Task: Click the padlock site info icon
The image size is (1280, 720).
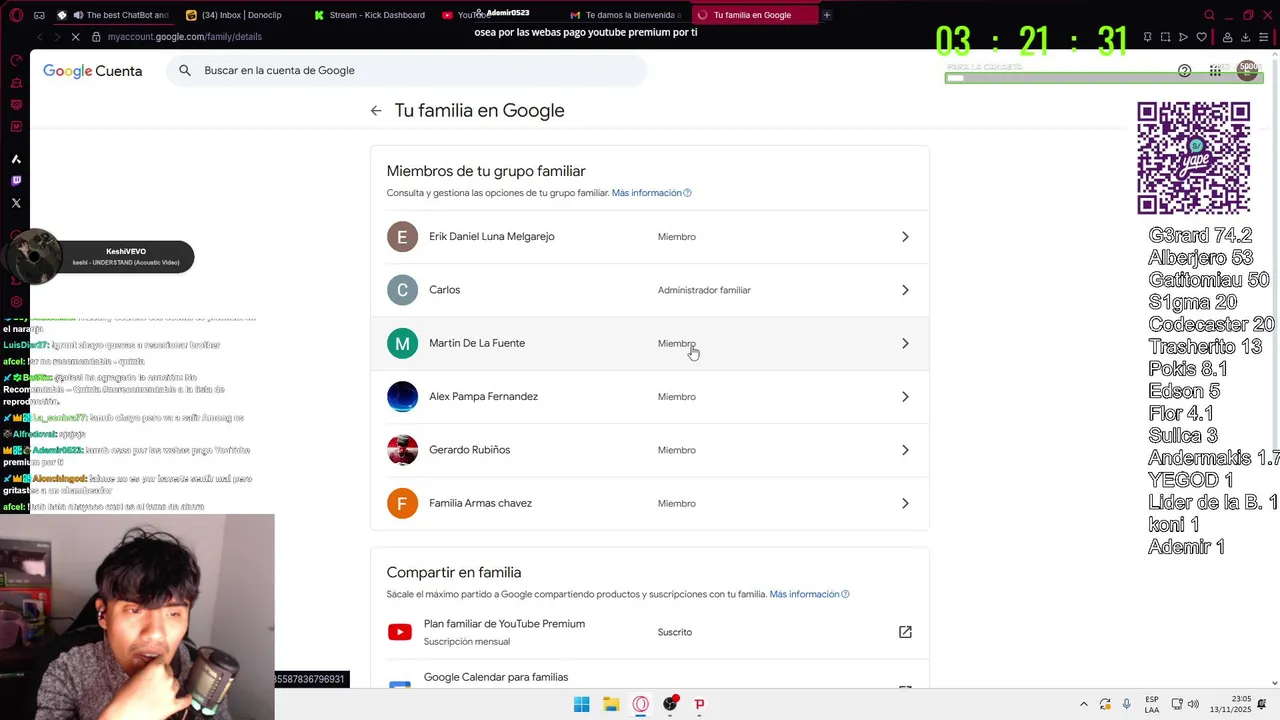Action: 96,37
